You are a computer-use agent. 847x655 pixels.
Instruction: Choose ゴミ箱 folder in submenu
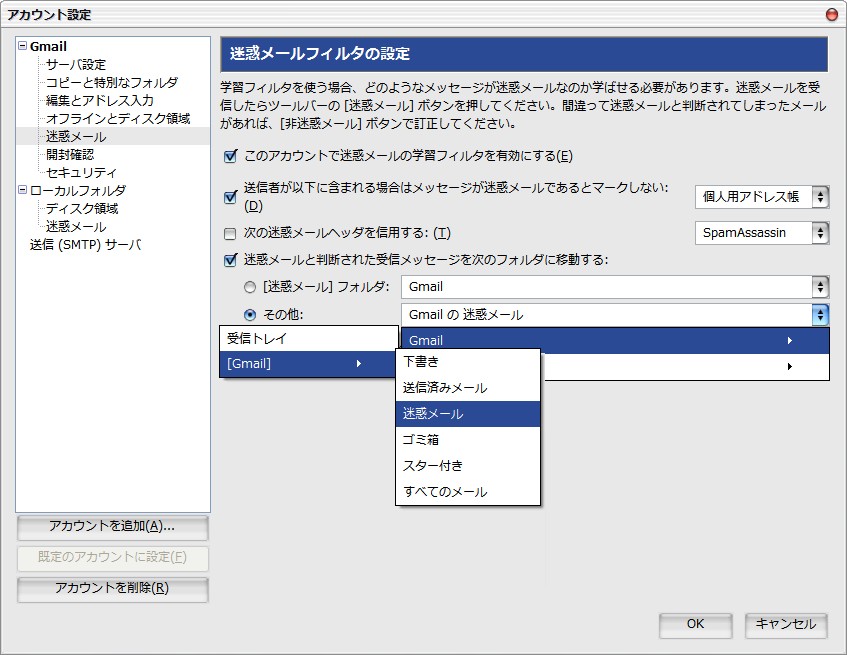[x=468, y=440]
